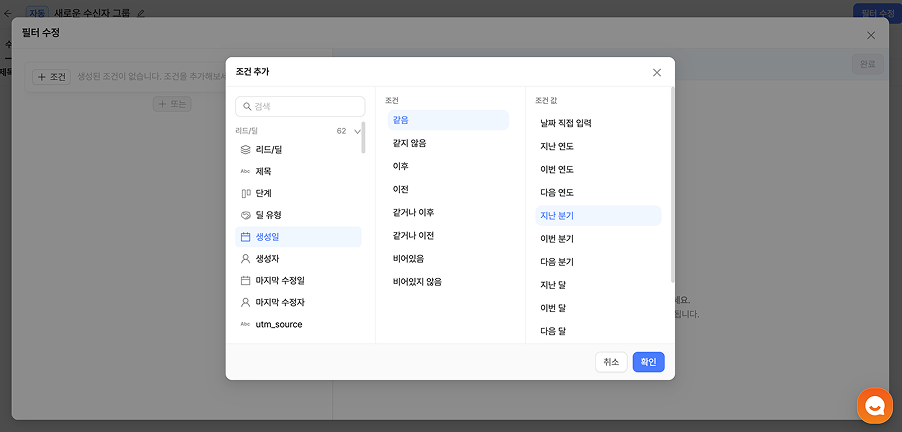The height and width of the screenshot is (432, 902).
Task: Choose 이번 연도 value
Action: [x=598, y=170]
